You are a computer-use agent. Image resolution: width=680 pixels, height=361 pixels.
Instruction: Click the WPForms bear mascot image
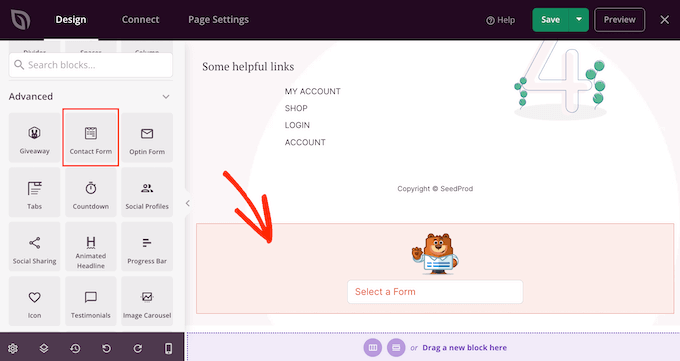435,254
